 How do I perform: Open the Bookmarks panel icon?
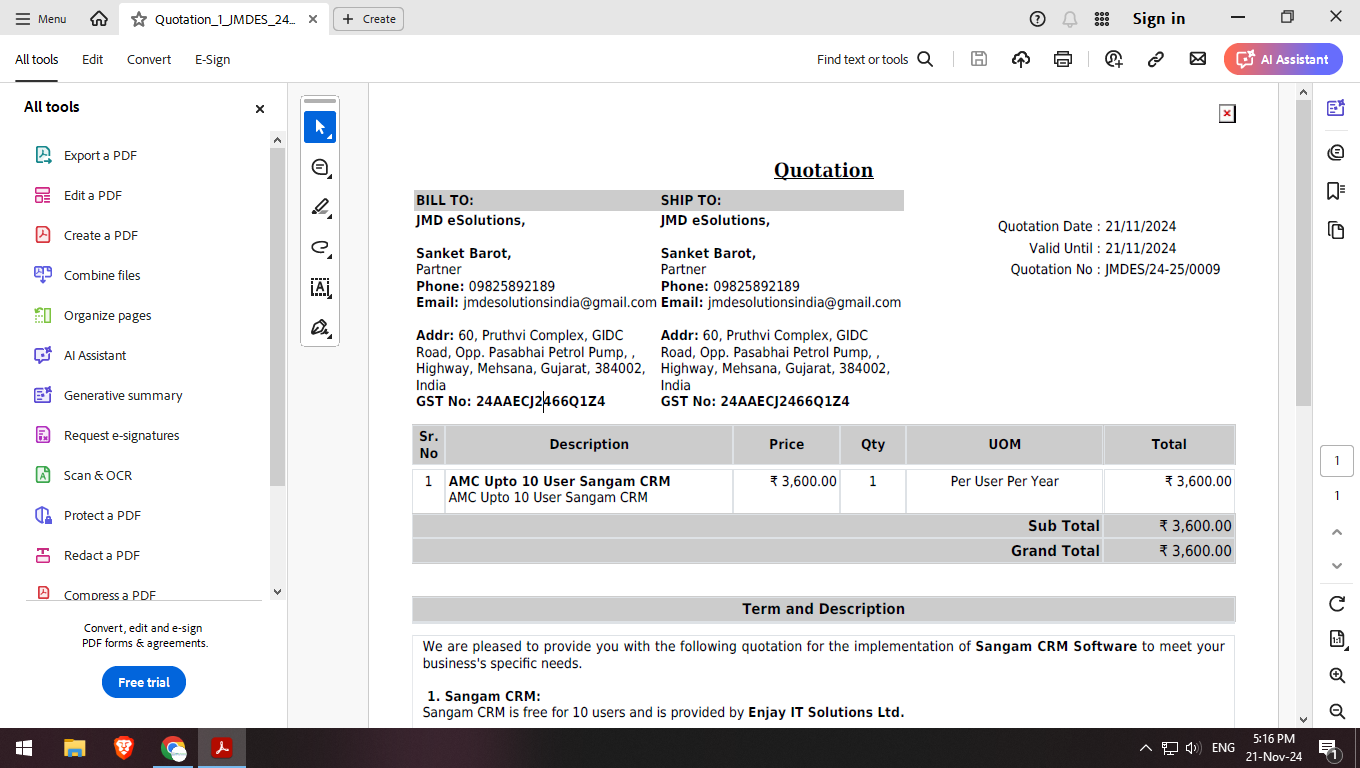pos(1336,191)
